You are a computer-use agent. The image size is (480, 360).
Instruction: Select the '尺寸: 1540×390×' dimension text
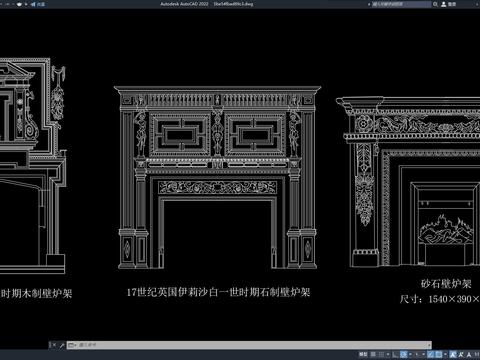point(440,299)
